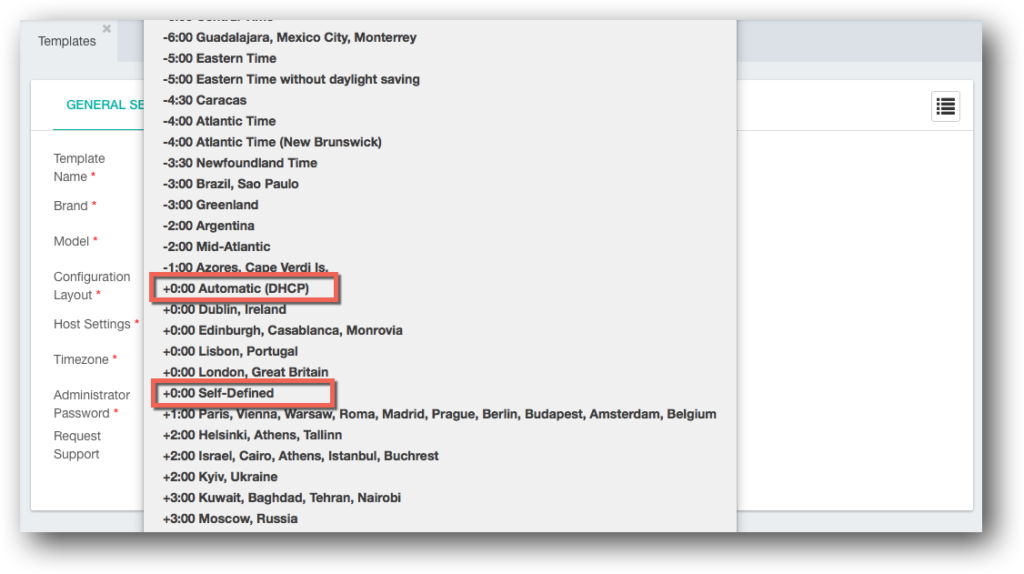
Task: Select -3:00 Brazil, Sao Paulo
Action: (x=231, y=183)
